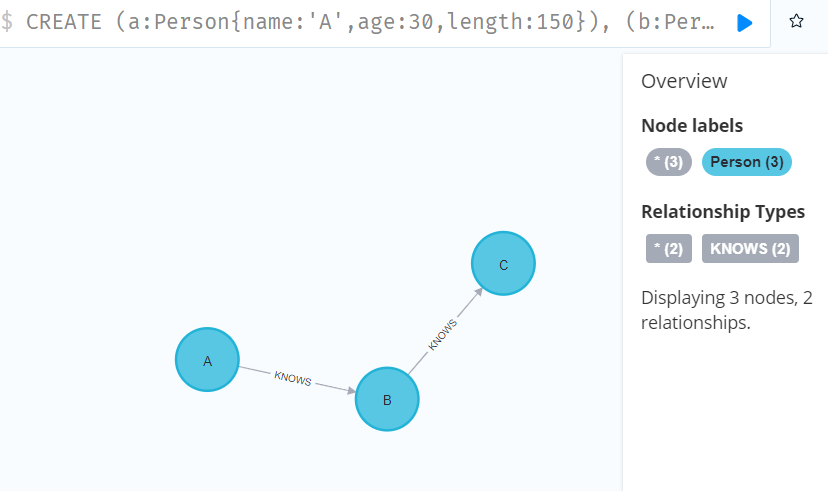828x491 pixels.
Task: Click the KNOWS label between A and B
Action: (x=293, y=378)
